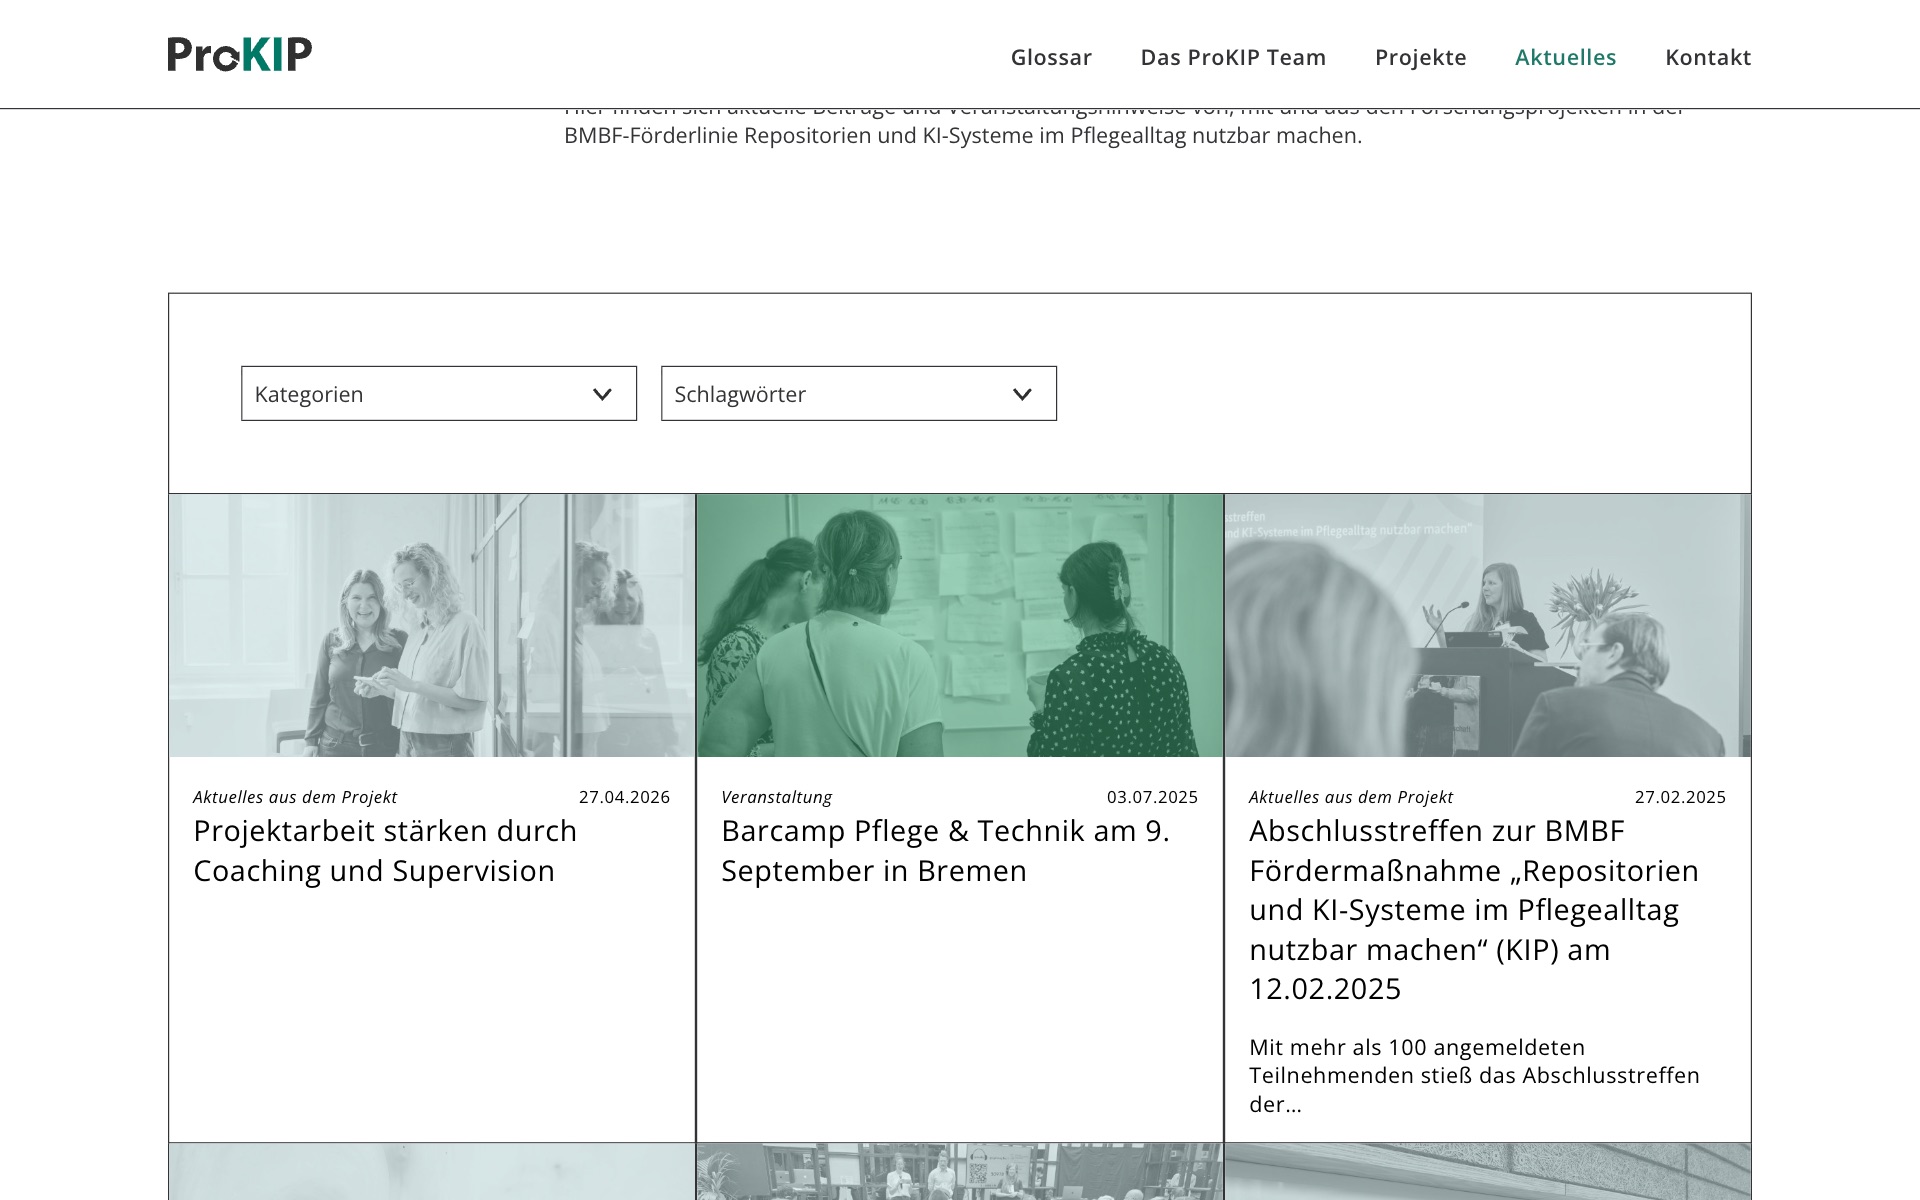Click the teaser "Mit mehr als 100 angemeldeten Teilnehmenden"
The image size is (1920, 1200).
(x=1474, y=1076)
